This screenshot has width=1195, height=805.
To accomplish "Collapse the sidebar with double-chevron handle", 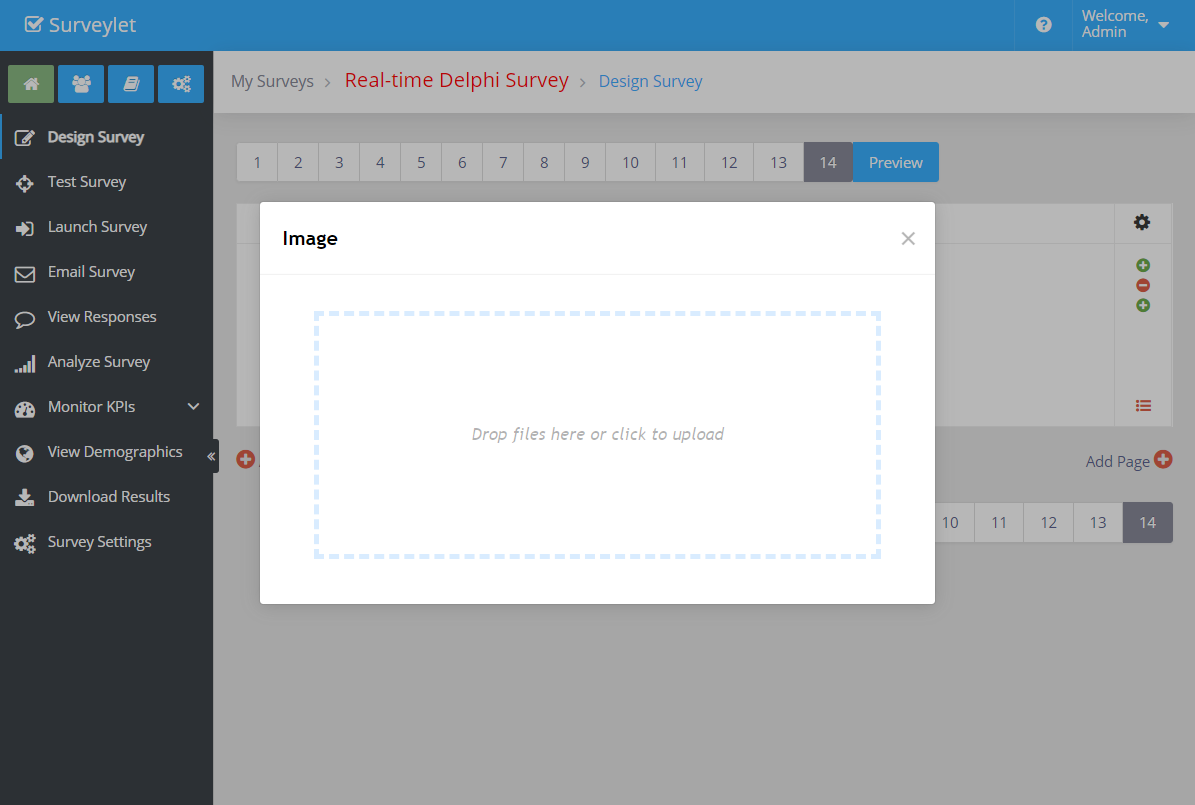I will pos(211,456).
